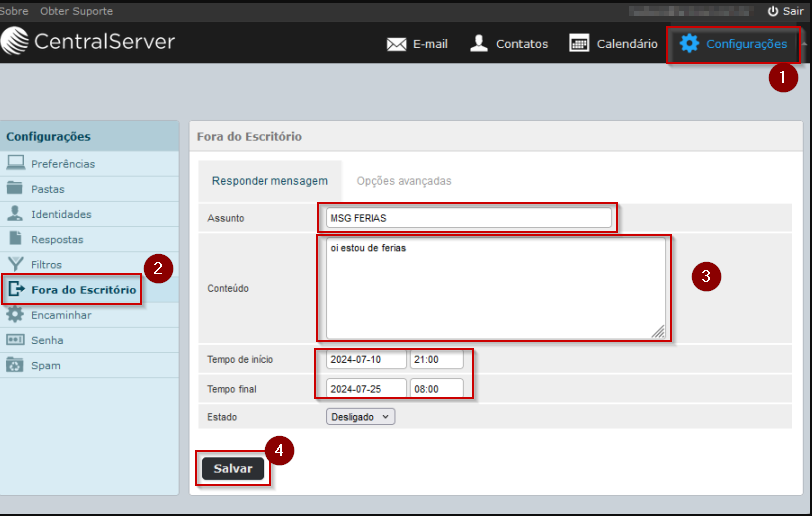Click the Obter Suporte link
This screenshot has height=516, width=812.
tap(76, 11)
